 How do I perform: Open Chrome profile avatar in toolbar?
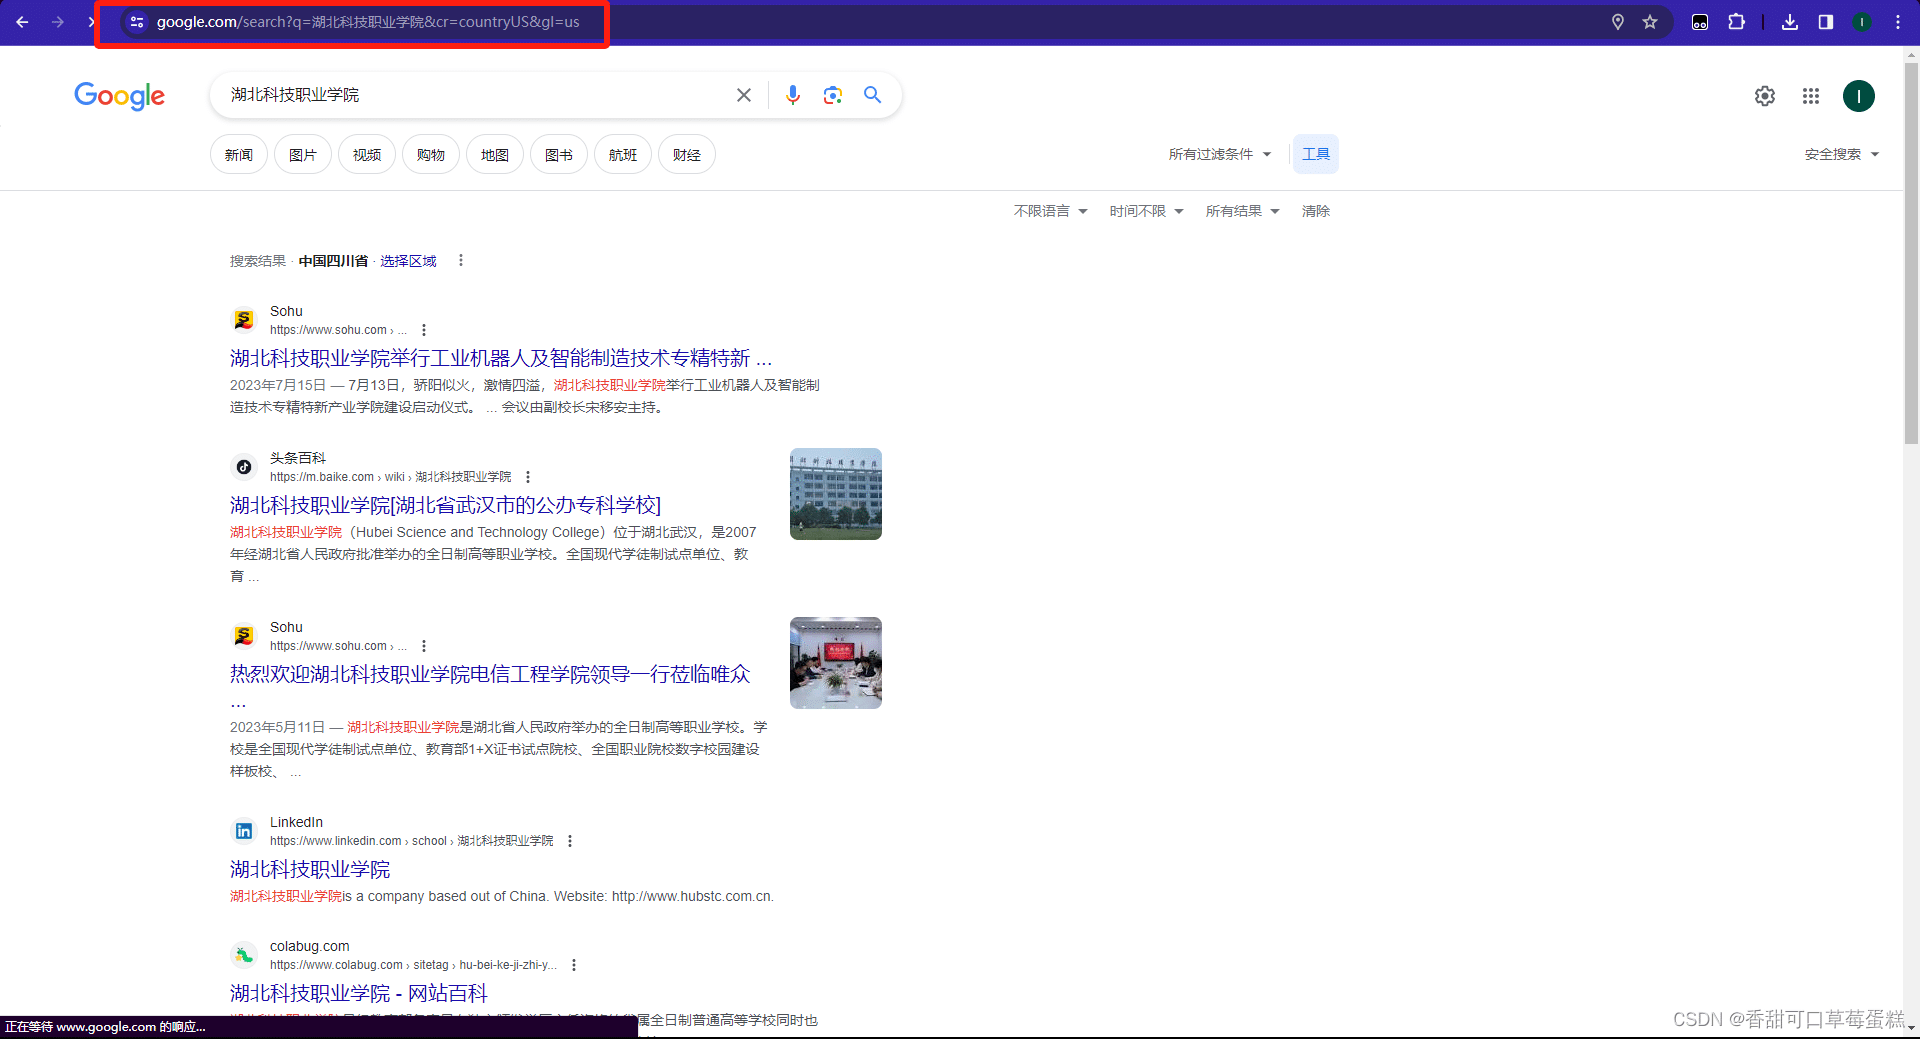(1862, 22)
